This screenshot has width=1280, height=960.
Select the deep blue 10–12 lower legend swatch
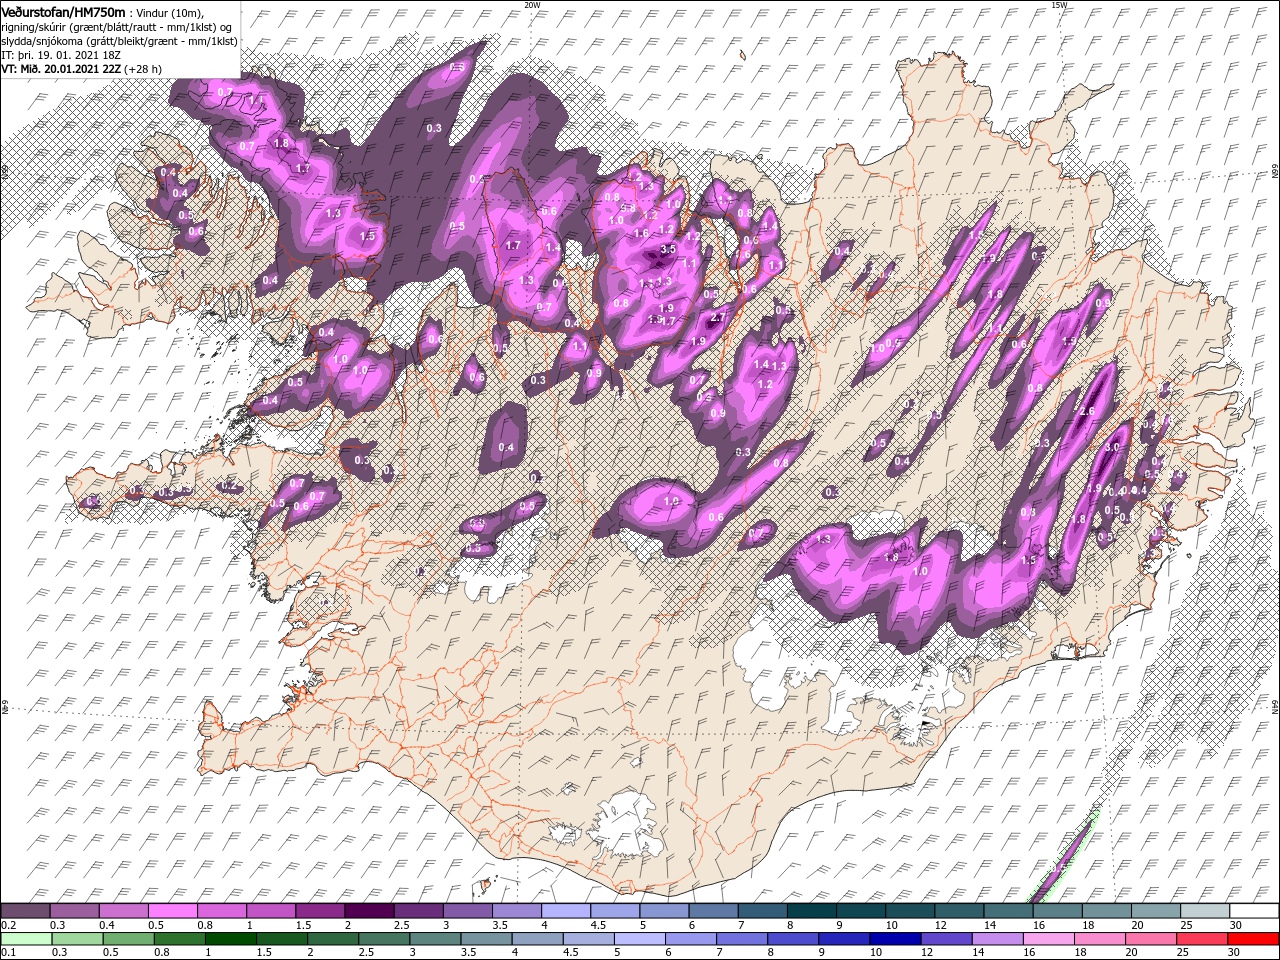pyautogui.click(x=894, y=939)
